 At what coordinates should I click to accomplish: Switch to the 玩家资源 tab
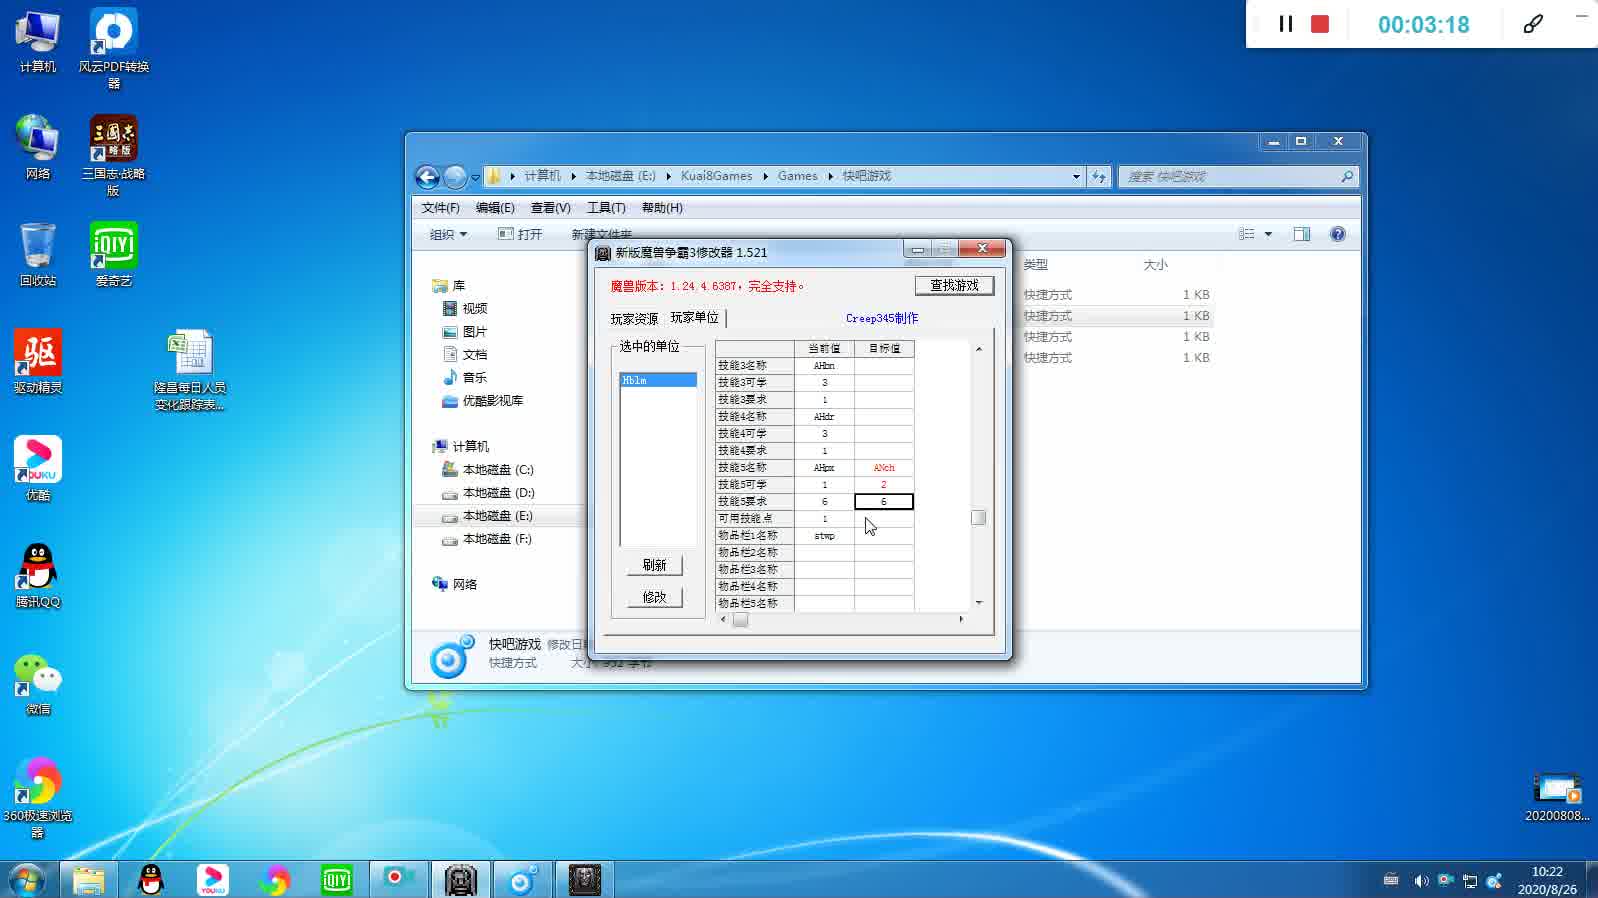[x=634, y=319]
